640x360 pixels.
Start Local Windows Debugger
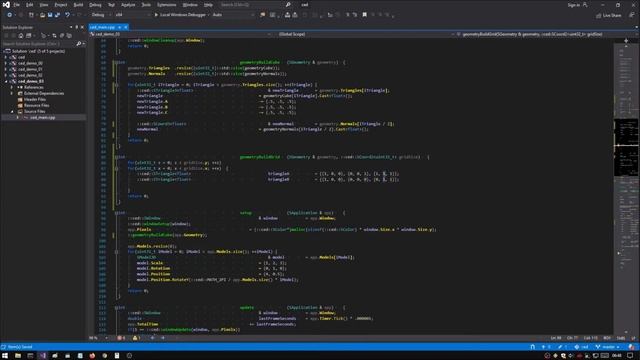click(180, 15)
